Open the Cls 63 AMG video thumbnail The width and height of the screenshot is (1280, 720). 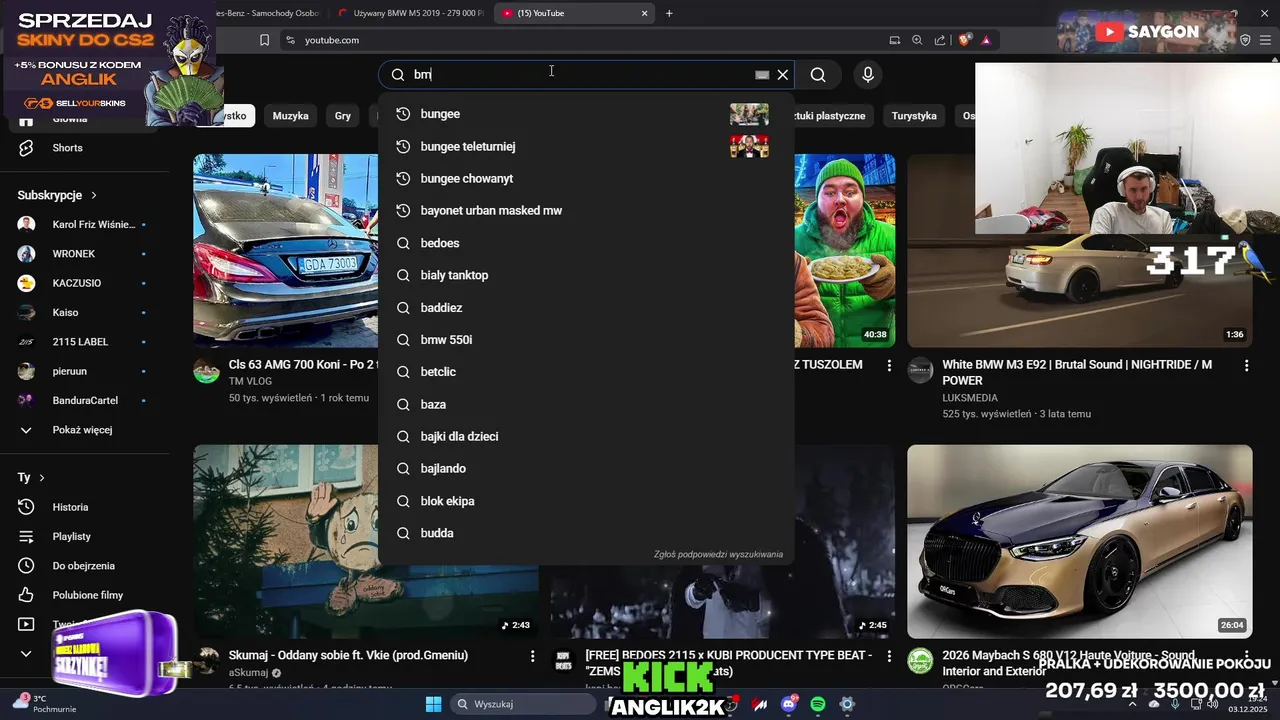pos(286,250)
